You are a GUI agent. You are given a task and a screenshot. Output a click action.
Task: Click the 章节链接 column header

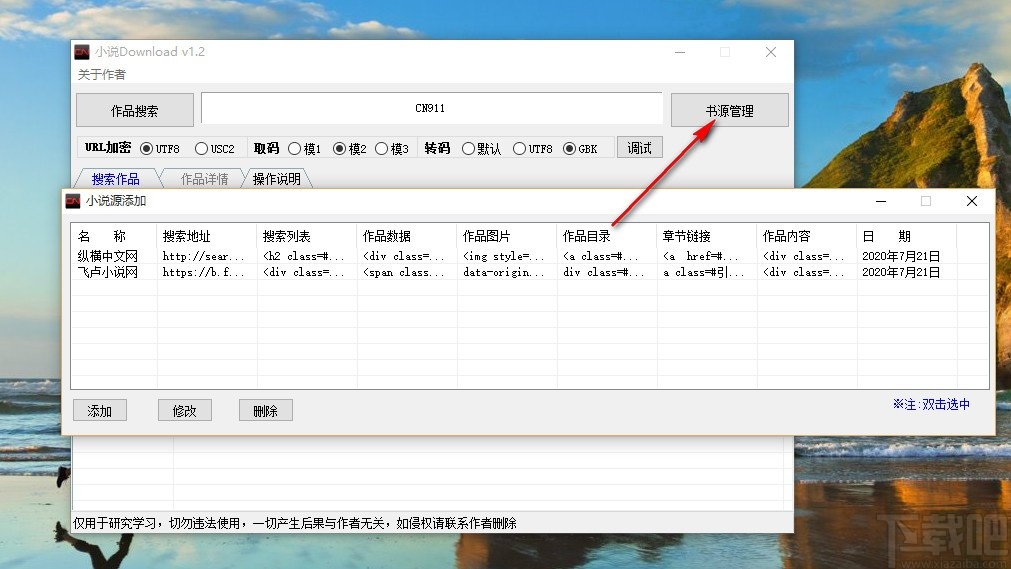[707, 236]
